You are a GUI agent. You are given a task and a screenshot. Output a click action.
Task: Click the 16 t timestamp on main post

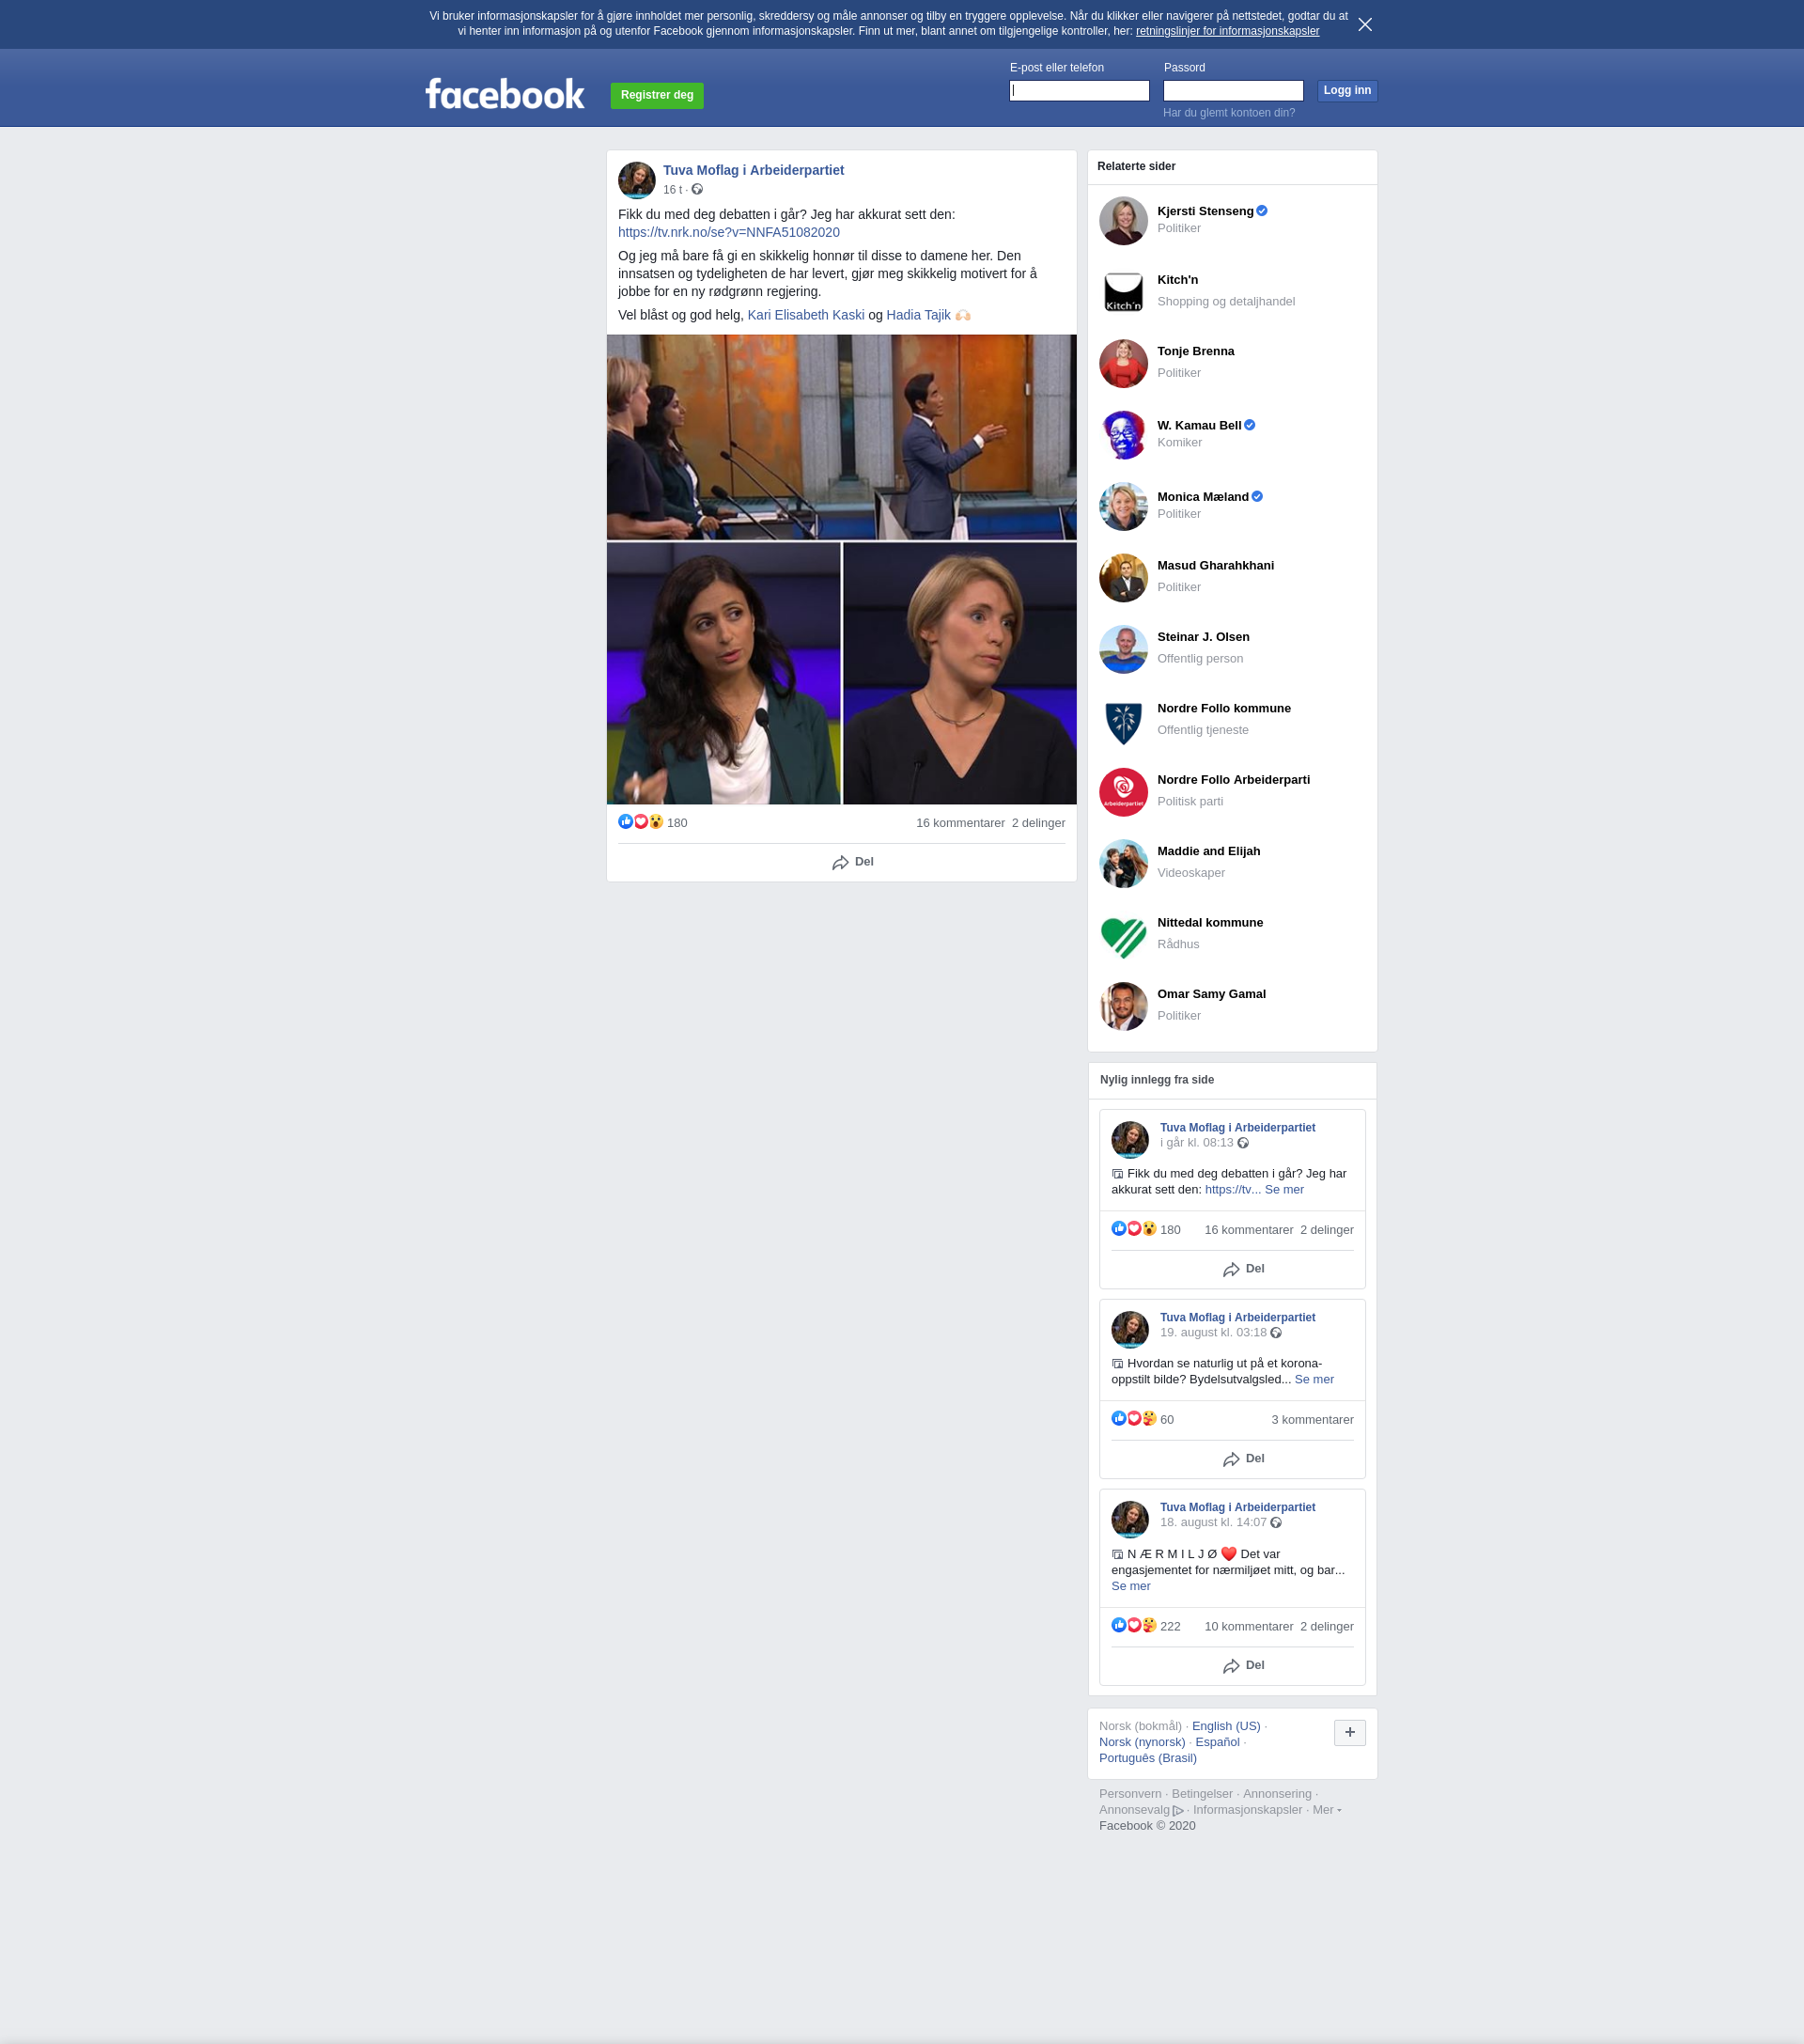point(672,190)
